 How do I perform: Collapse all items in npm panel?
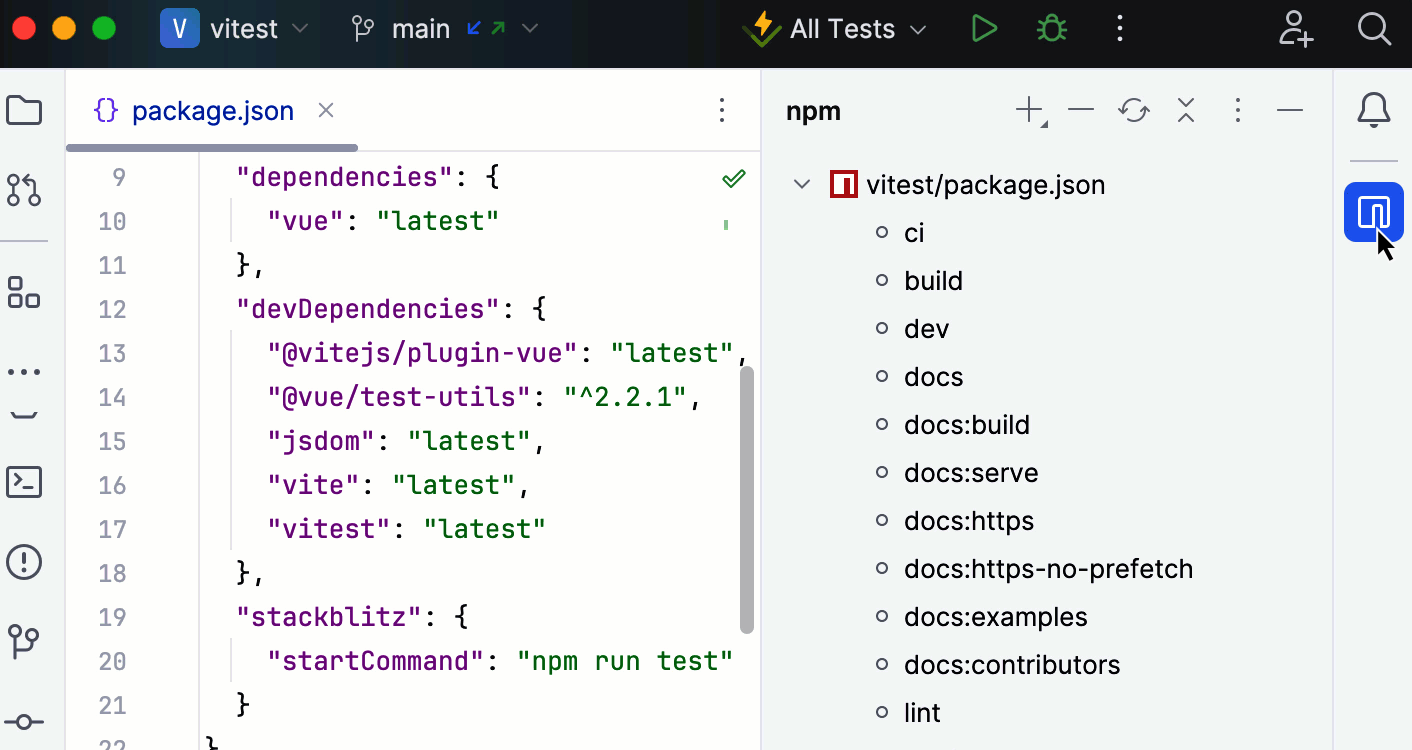pos(1186,110)
